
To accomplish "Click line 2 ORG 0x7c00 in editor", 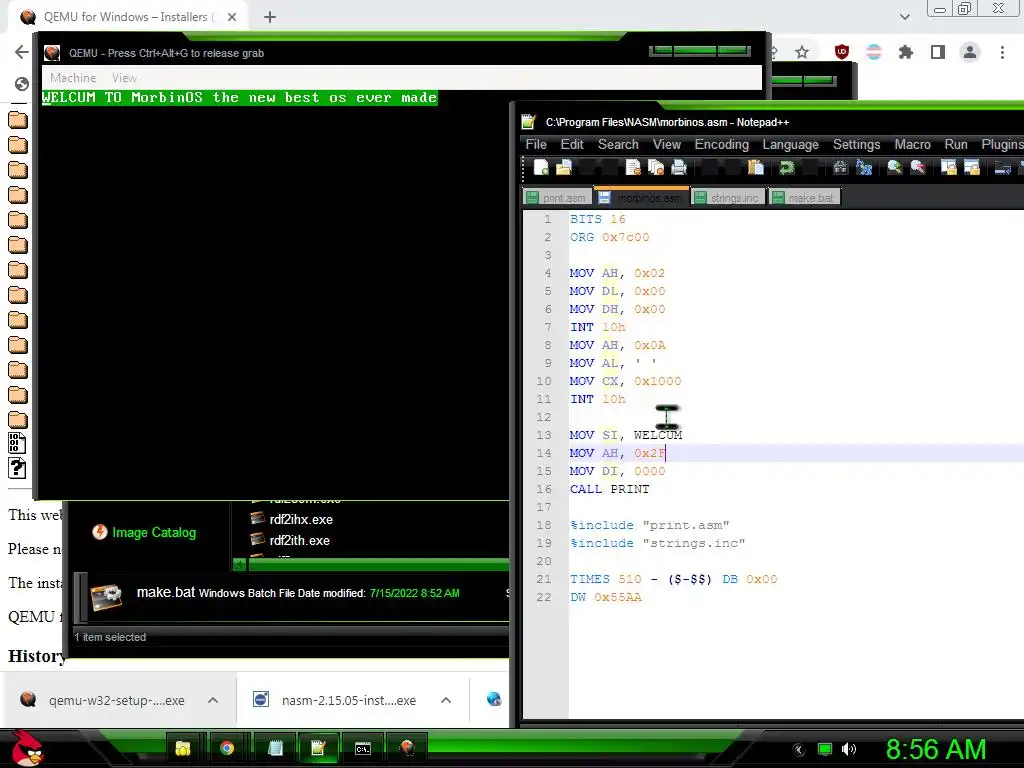I will pyautogui.click(x=609, y=237).
